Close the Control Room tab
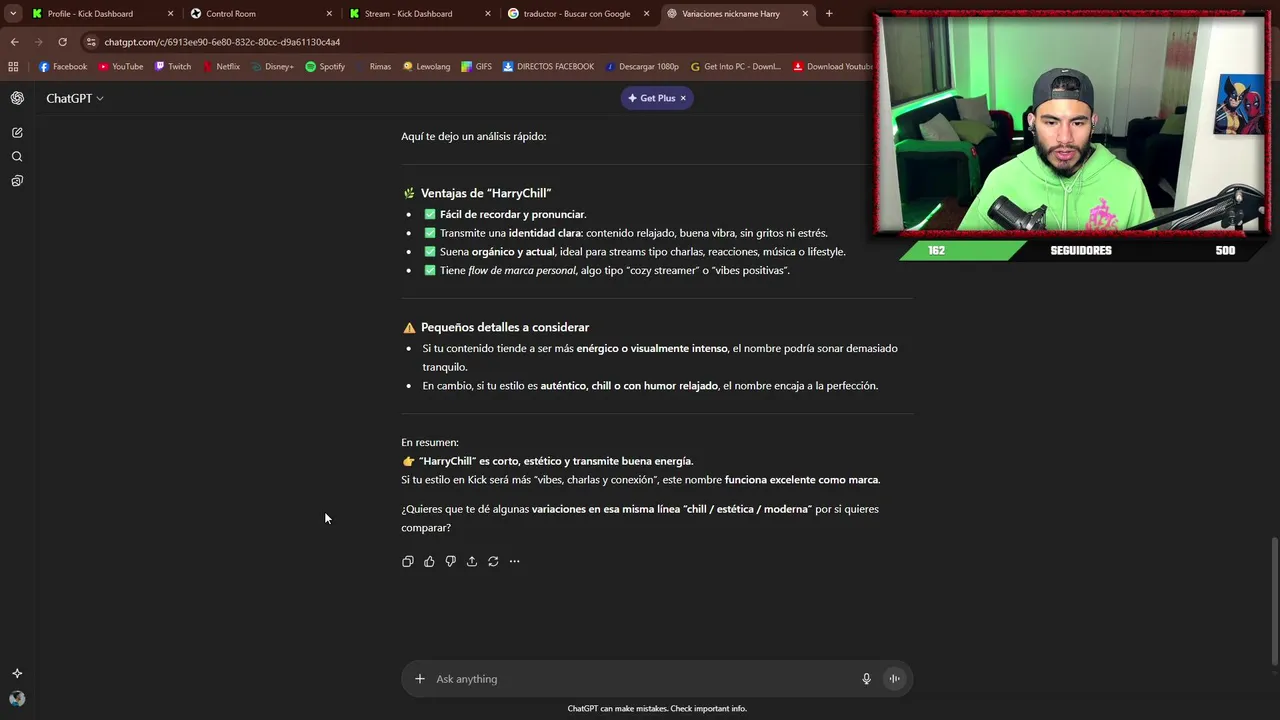1280x720 pixels. (329, 14)
